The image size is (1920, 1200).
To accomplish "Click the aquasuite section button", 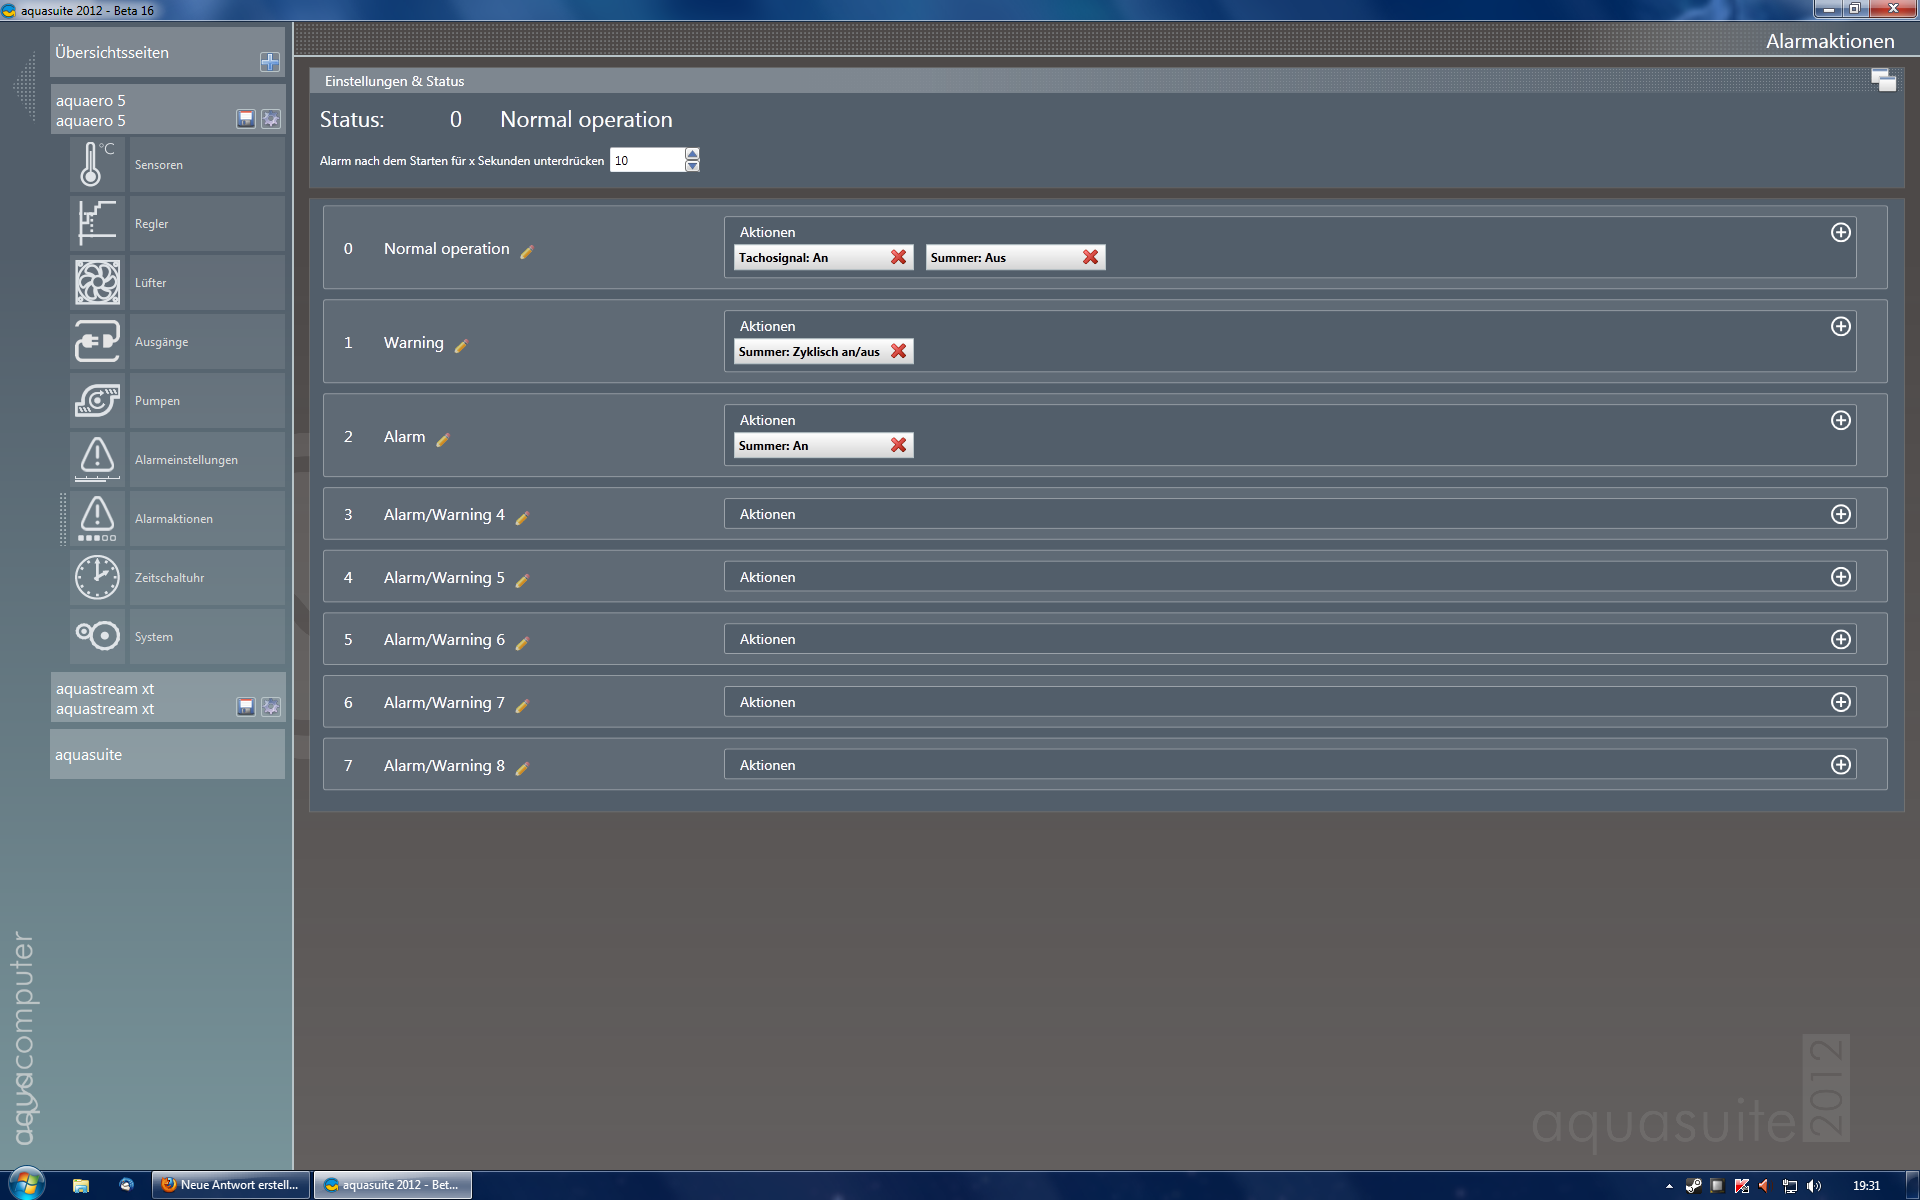I will click(x=167, y=755).
